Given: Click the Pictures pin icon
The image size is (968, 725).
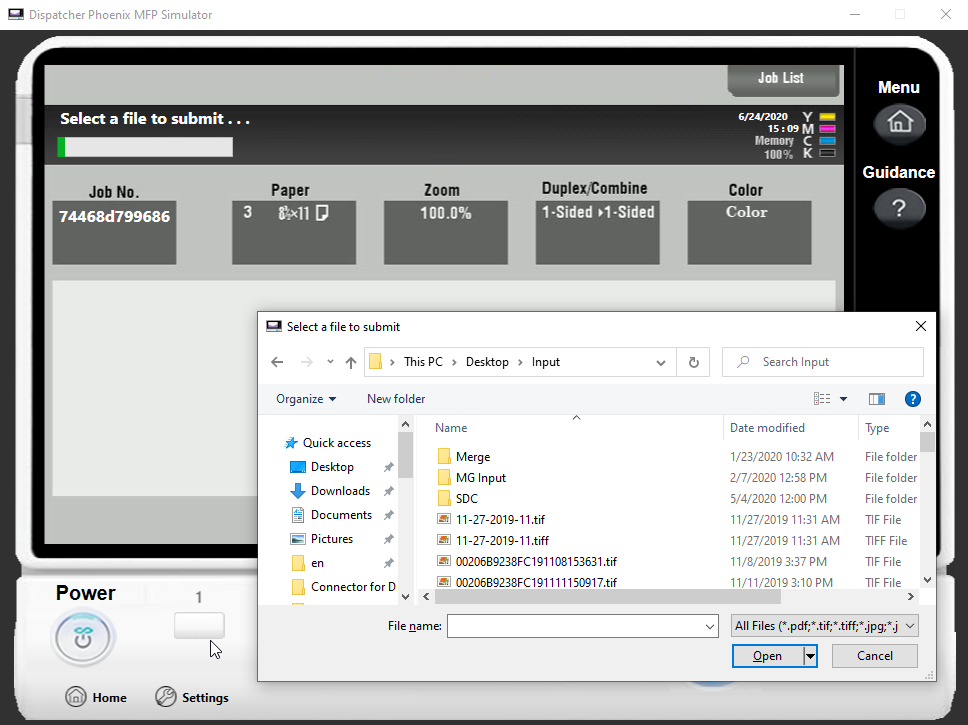Looking at the screenshot, I should coord(388,540).
